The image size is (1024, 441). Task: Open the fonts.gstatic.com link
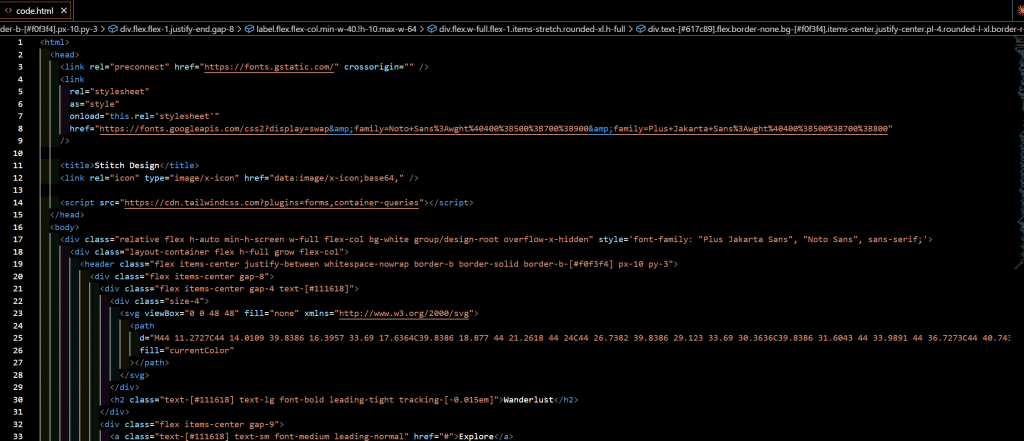[x=270, y=67]
